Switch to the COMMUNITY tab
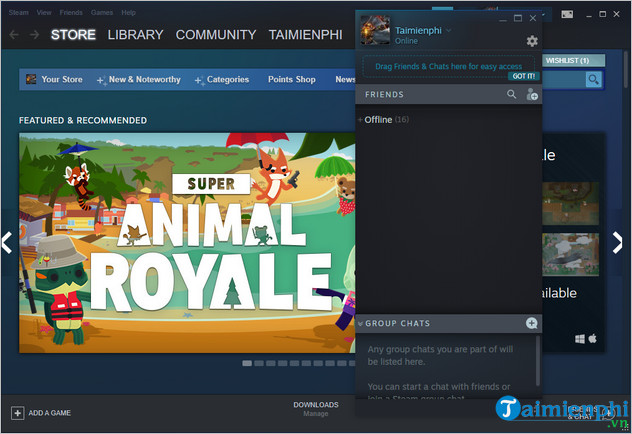The height and width of the screenshot is (434, 632). 216,35
